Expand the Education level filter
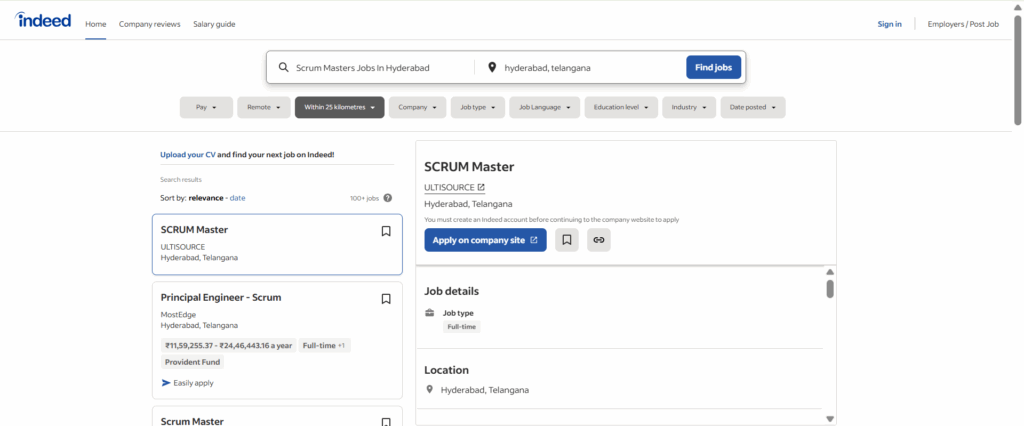The width and height of the screenshot is (1024, 426). click(621, 107)
